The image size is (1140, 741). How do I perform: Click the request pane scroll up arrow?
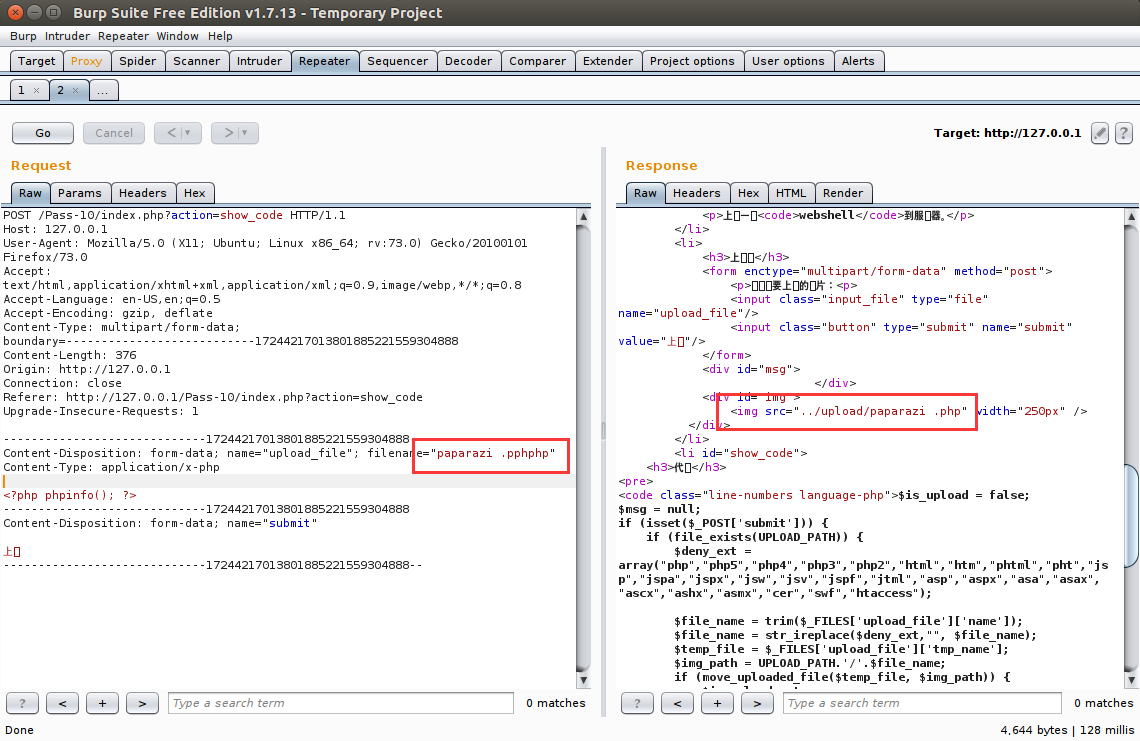click(x=583, y=216)
